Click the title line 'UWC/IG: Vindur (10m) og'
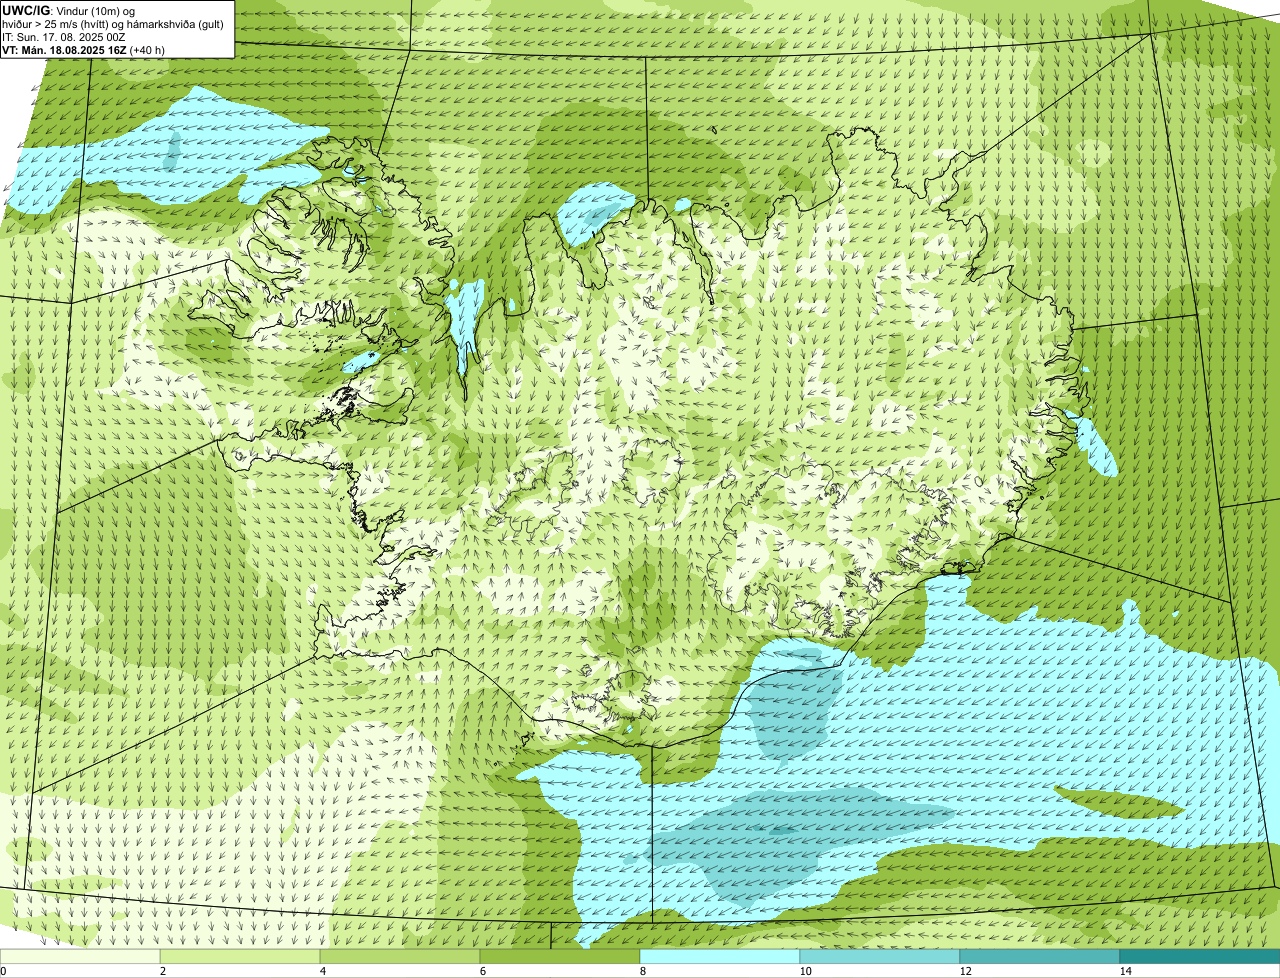This screenshot has height=978, width=1280. [x=69, y=10]
